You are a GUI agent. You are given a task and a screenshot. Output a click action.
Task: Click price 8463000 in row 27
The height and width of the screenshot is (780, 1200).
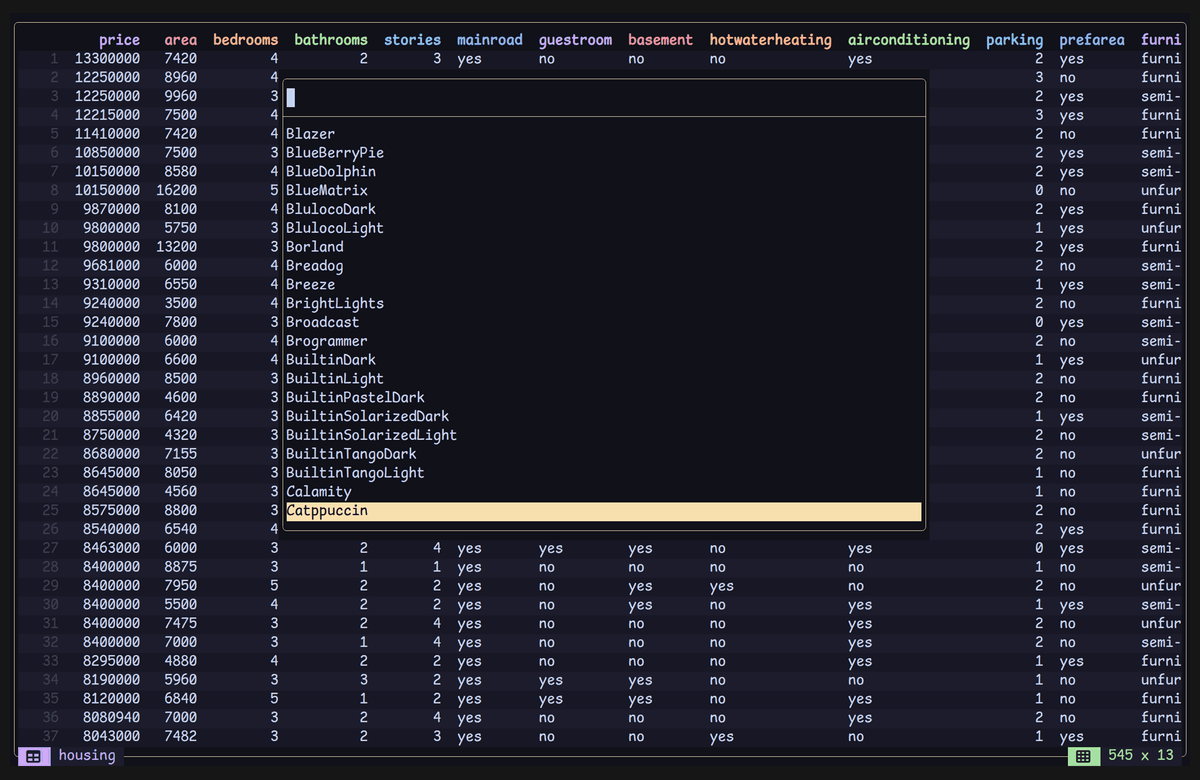[111, 548]
